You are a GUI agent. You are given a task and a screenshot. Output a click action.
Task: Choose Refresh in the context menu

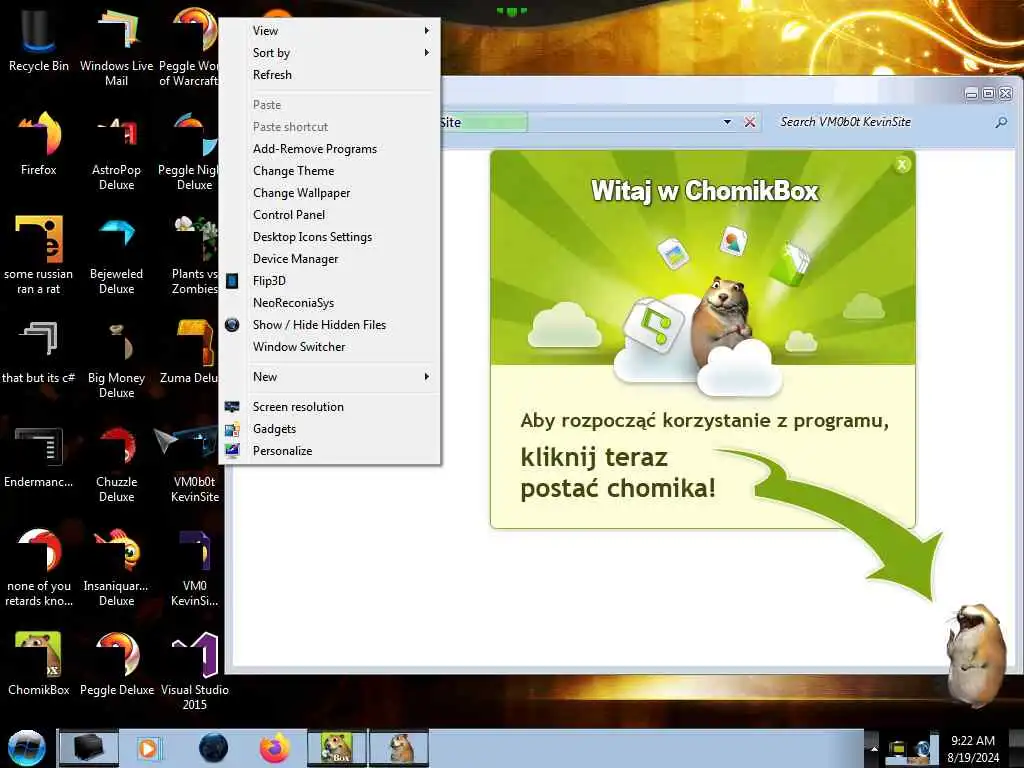330,75
